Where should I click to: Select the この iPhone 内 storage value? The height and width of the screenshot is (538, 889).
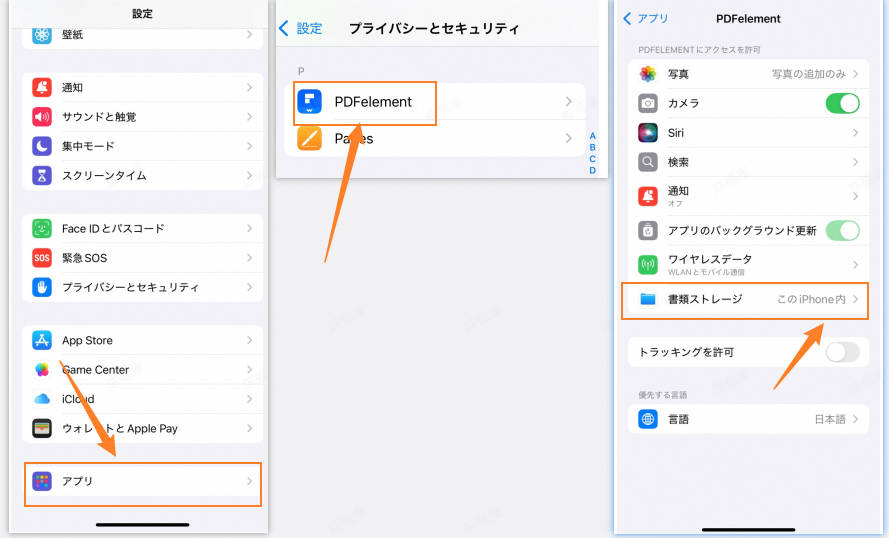coord(811,299)
